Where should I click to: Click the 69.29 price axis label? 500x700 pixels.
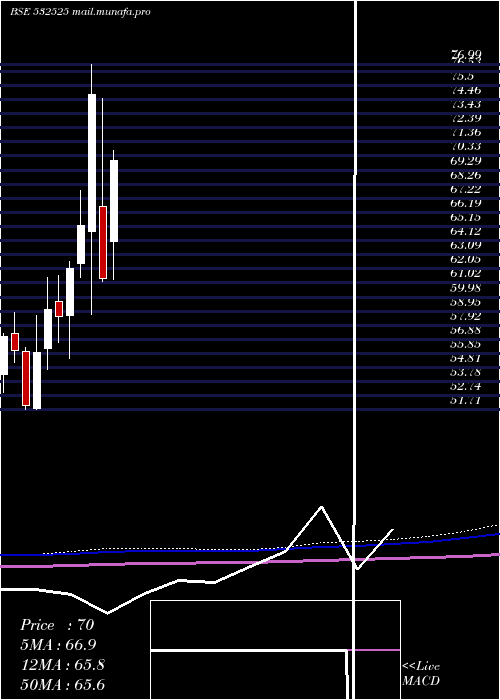(466, 161)
